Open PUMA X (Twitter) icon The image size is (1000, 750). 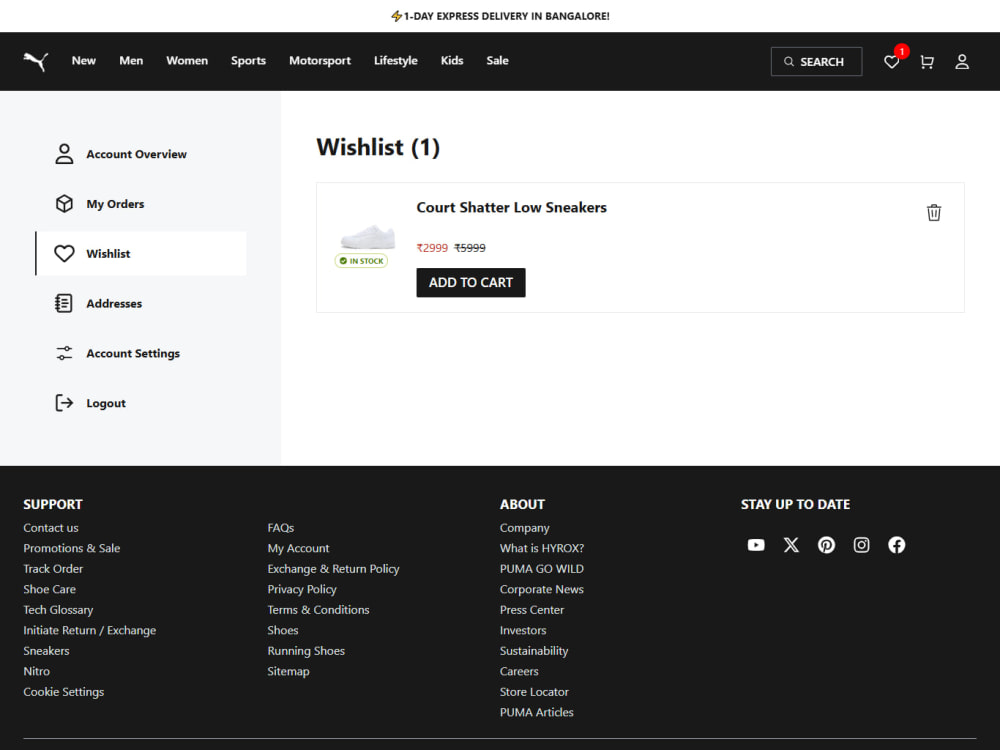click(791, 545)
